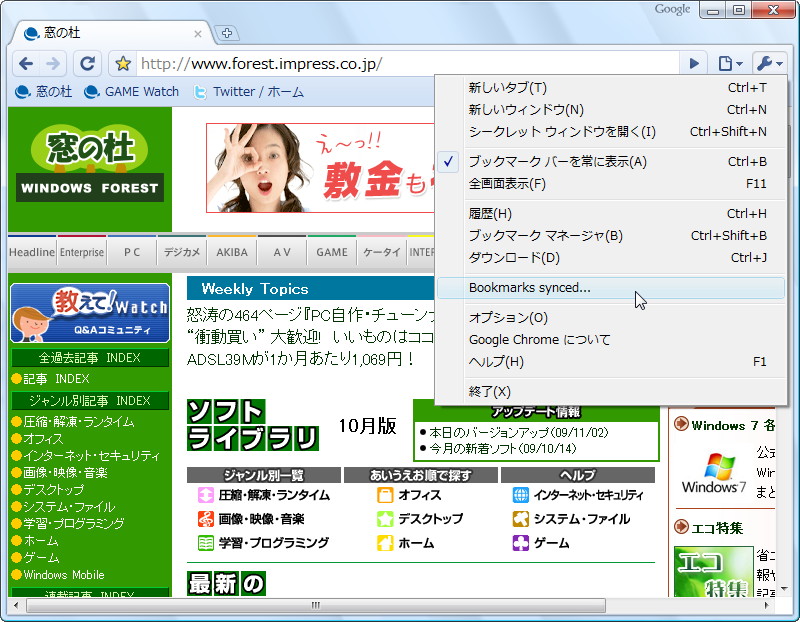Click the インターネット・セキュリティ globe icon
The height and width of the screenshot is (622, 800).
click(519, 494)
